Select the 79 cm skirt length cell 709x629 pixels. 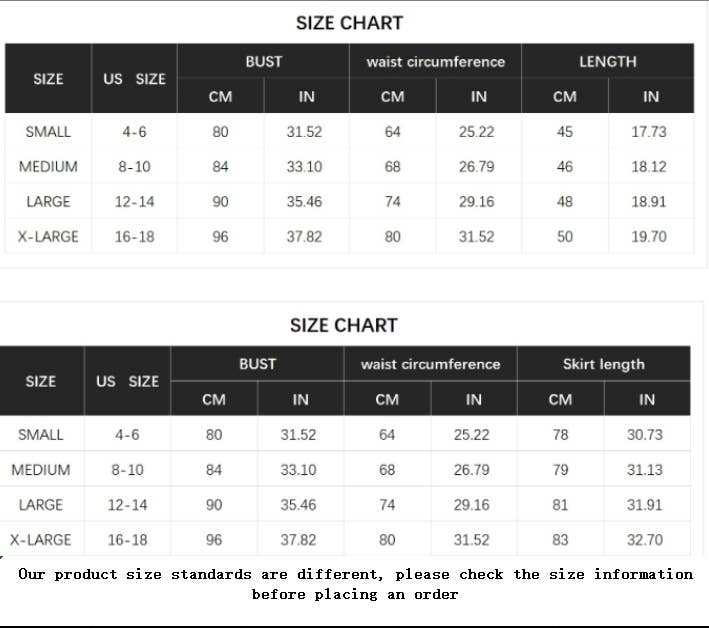(x=560, y=470)
